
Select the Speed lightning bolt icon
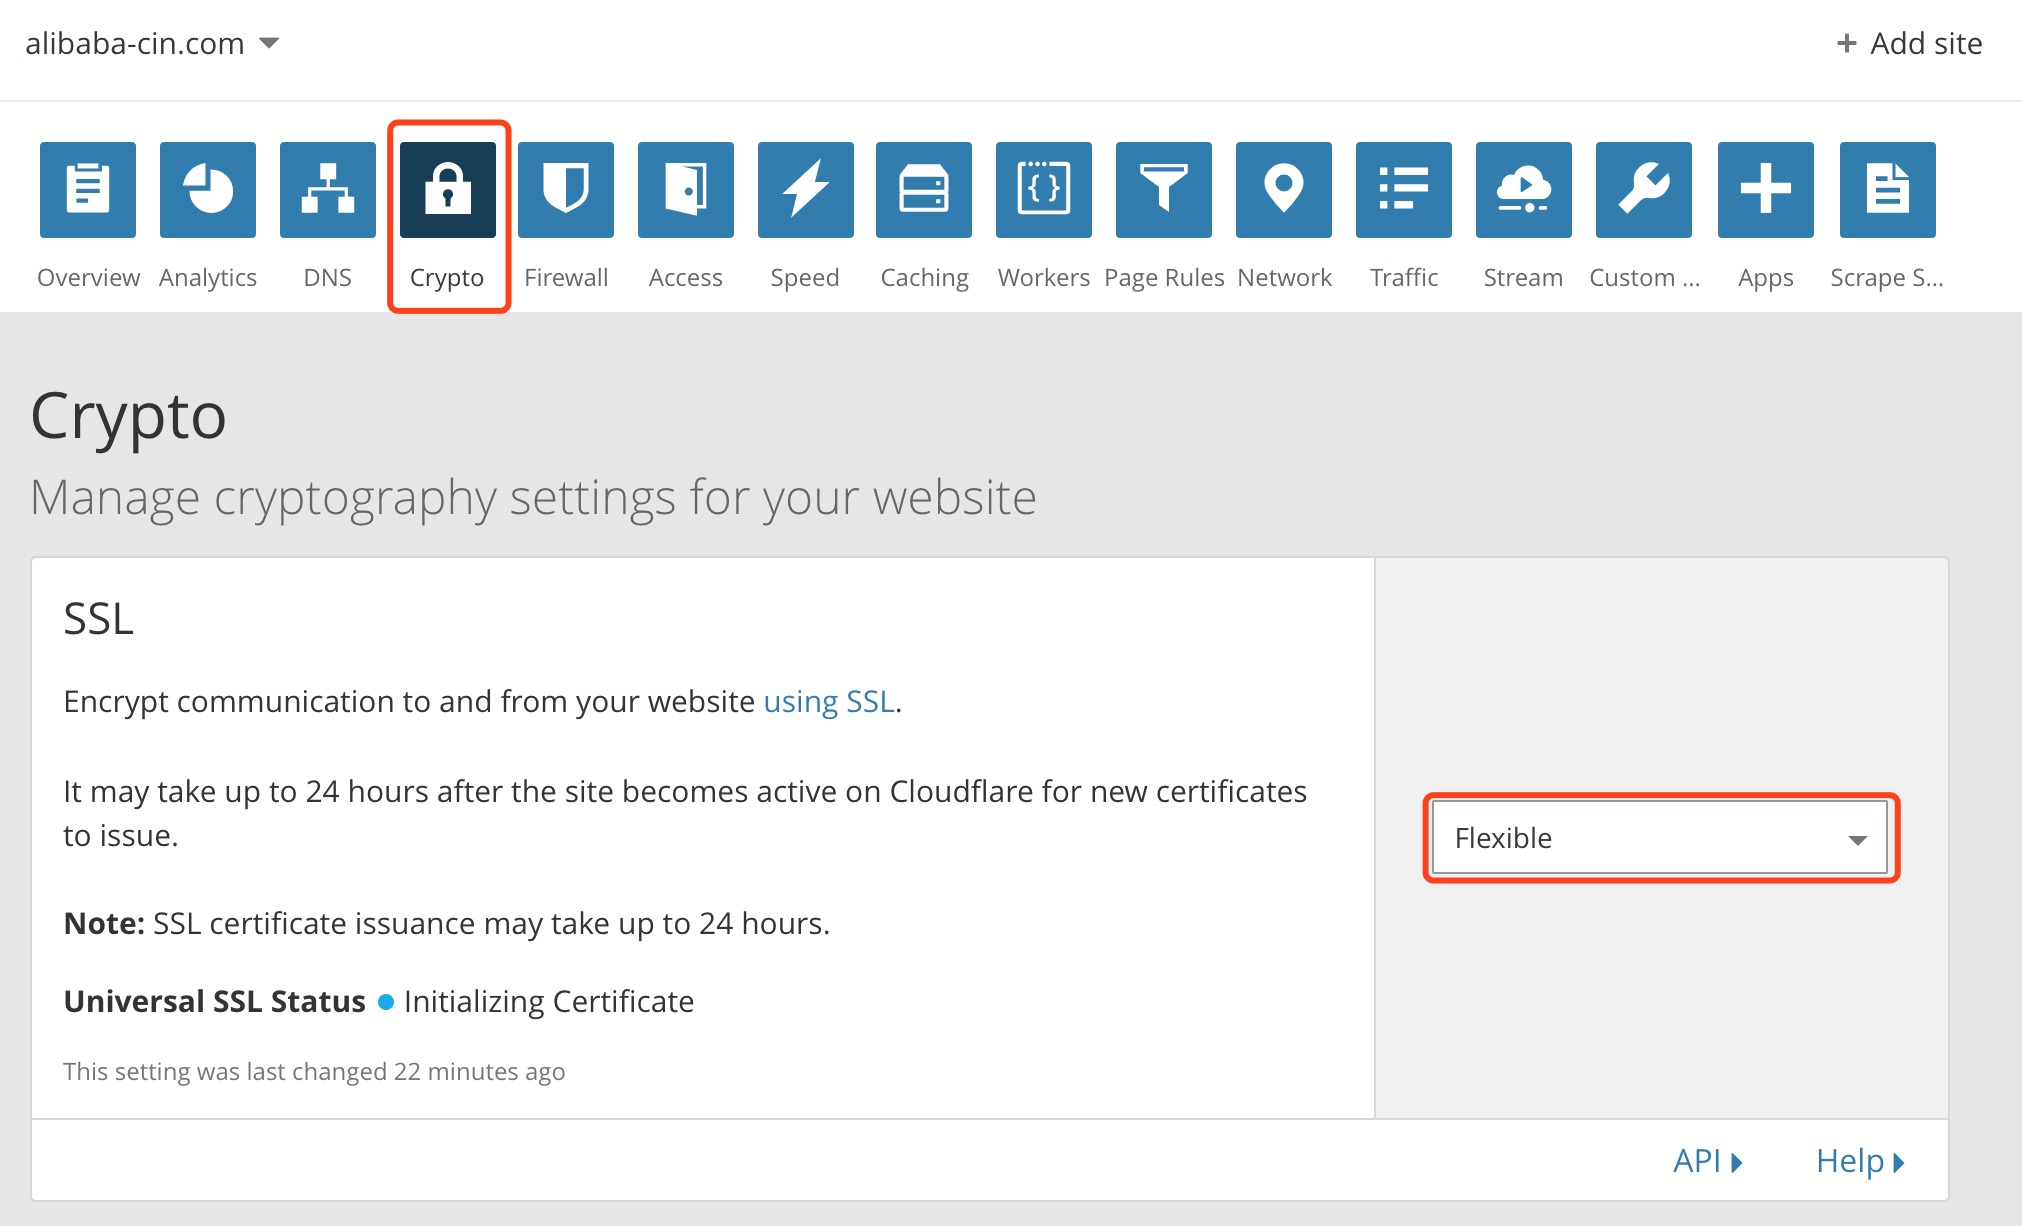point(804,189)
